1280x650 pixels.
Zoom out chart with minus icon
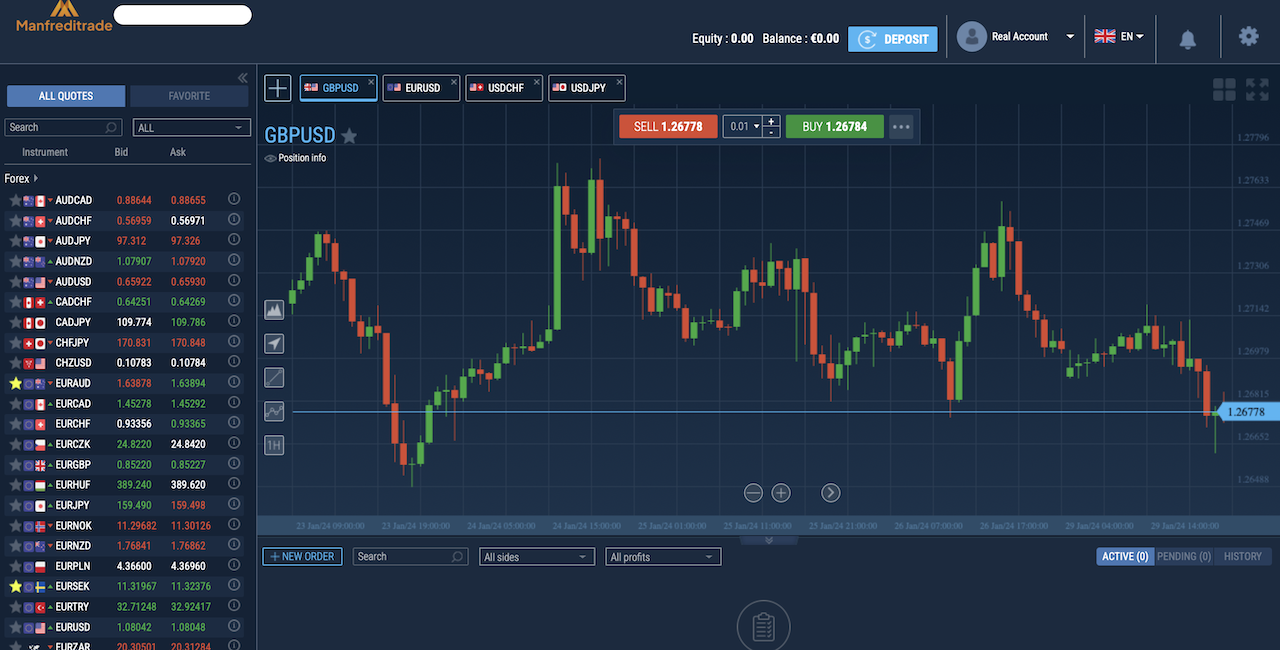tap(753, 493)
